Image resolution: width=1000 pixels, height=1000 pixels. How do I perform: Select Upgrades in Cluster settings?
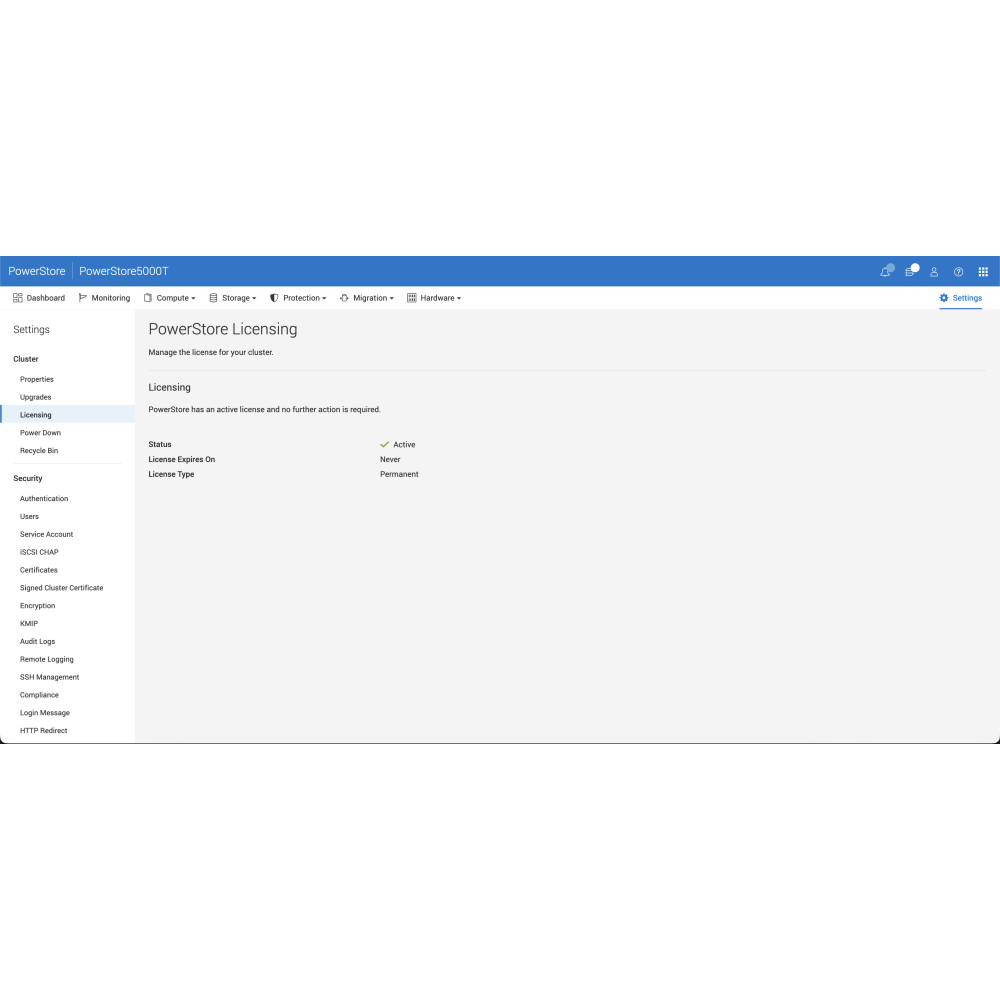(36, 397)
